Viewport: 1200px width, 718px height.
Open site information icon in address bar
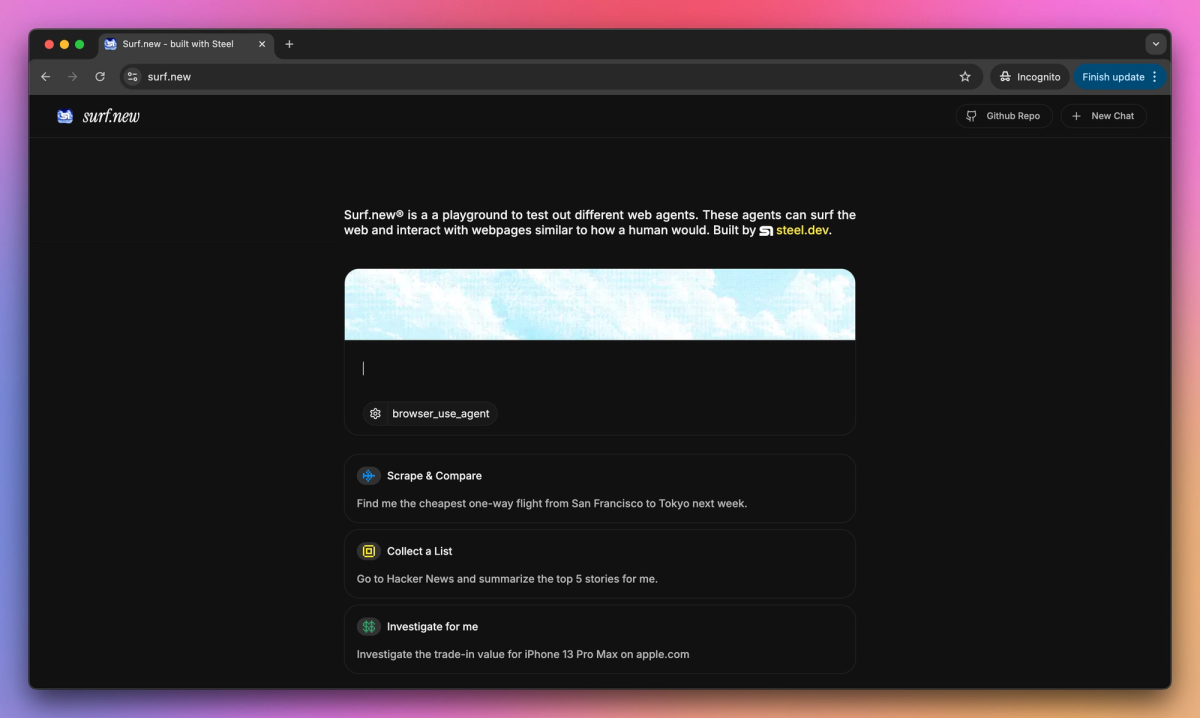click(132, 76)
